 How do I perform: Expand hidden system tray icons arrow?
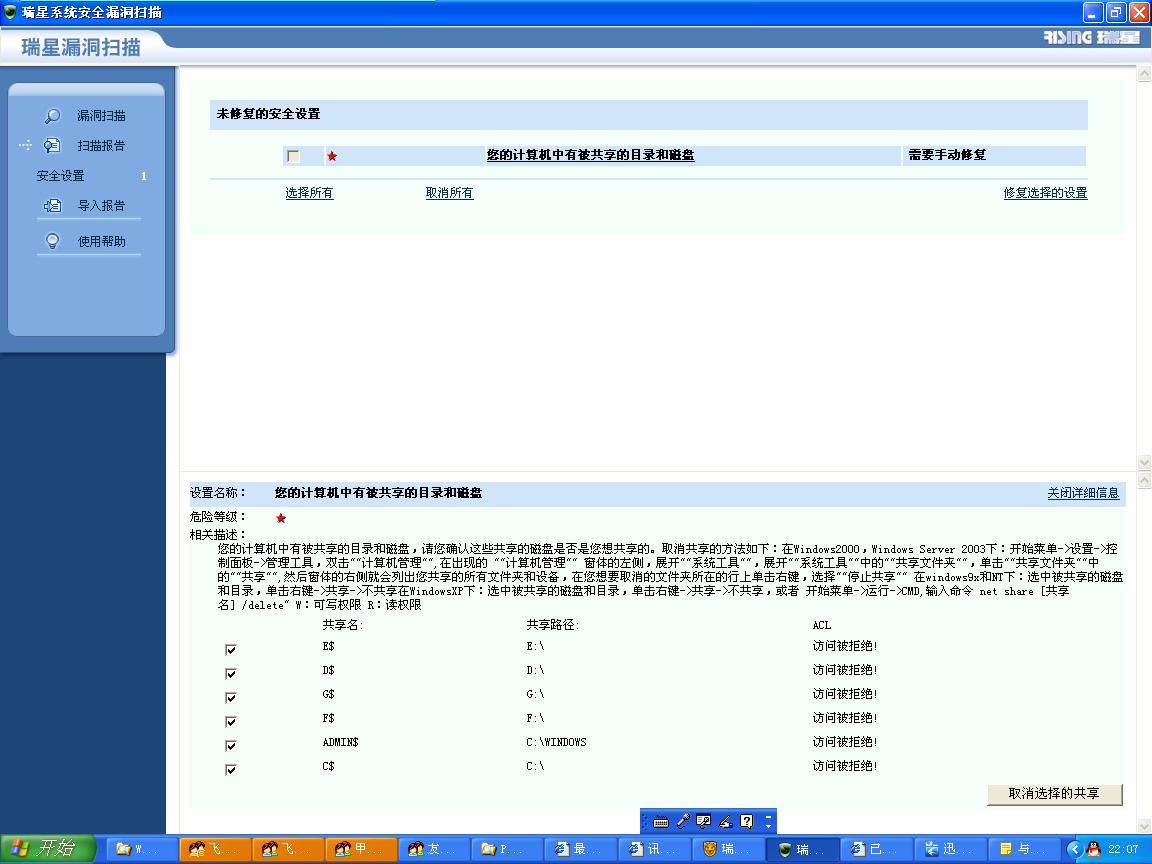[x=1074, y=849]
